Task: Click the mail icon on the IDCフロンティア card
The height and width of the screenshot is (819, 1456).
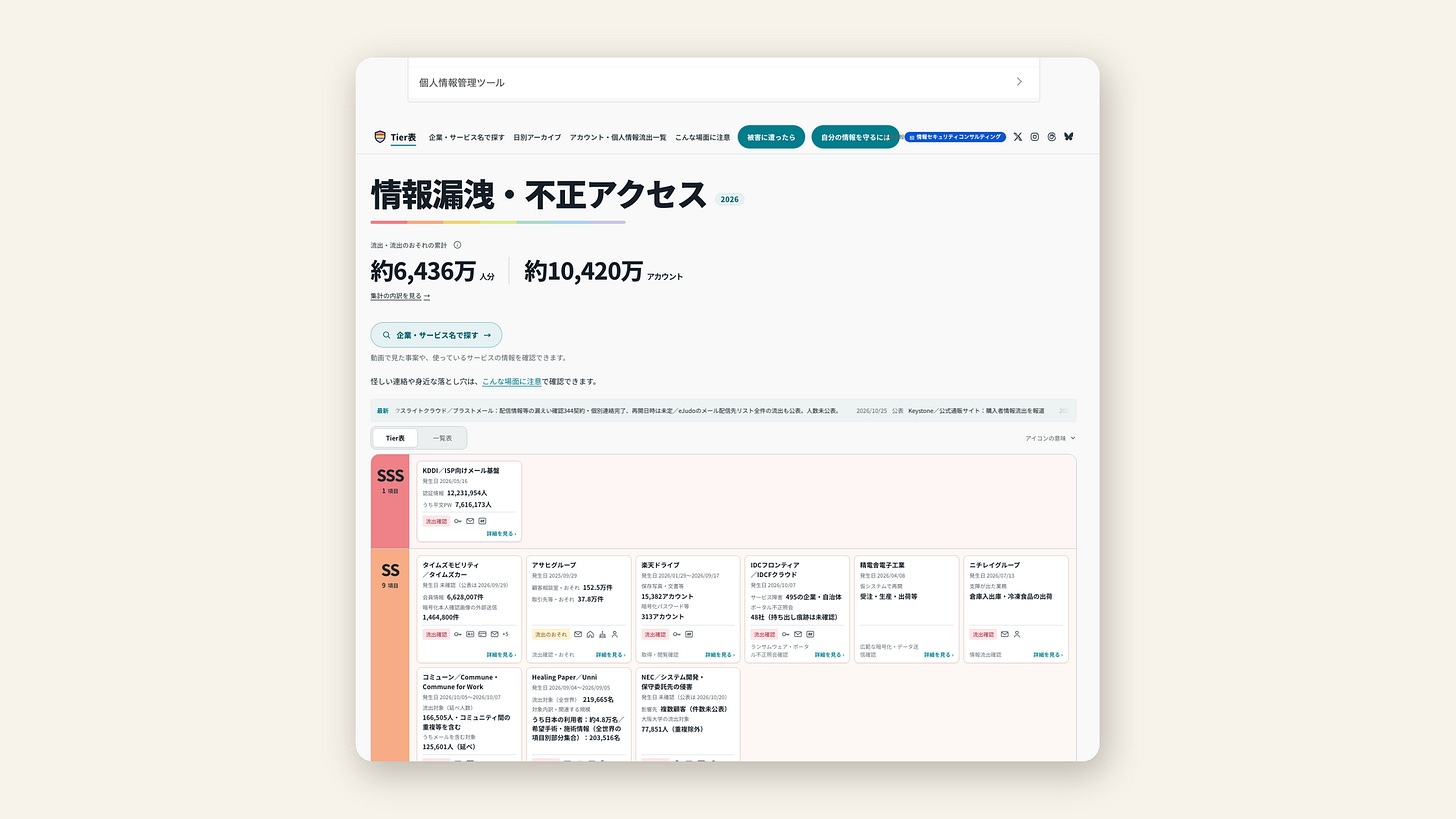Action: point(798,634)
